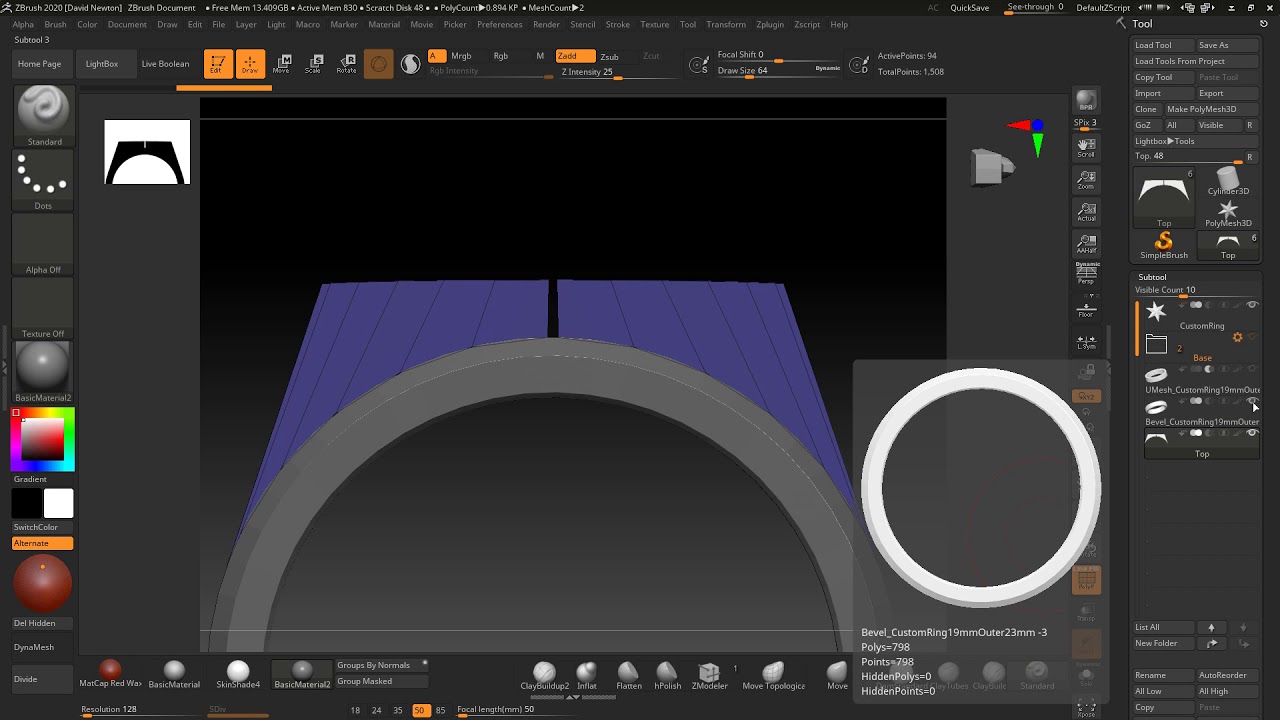Pick a color in the color square
This screenshot has height=720, width=1280.
tap(43, 440)
